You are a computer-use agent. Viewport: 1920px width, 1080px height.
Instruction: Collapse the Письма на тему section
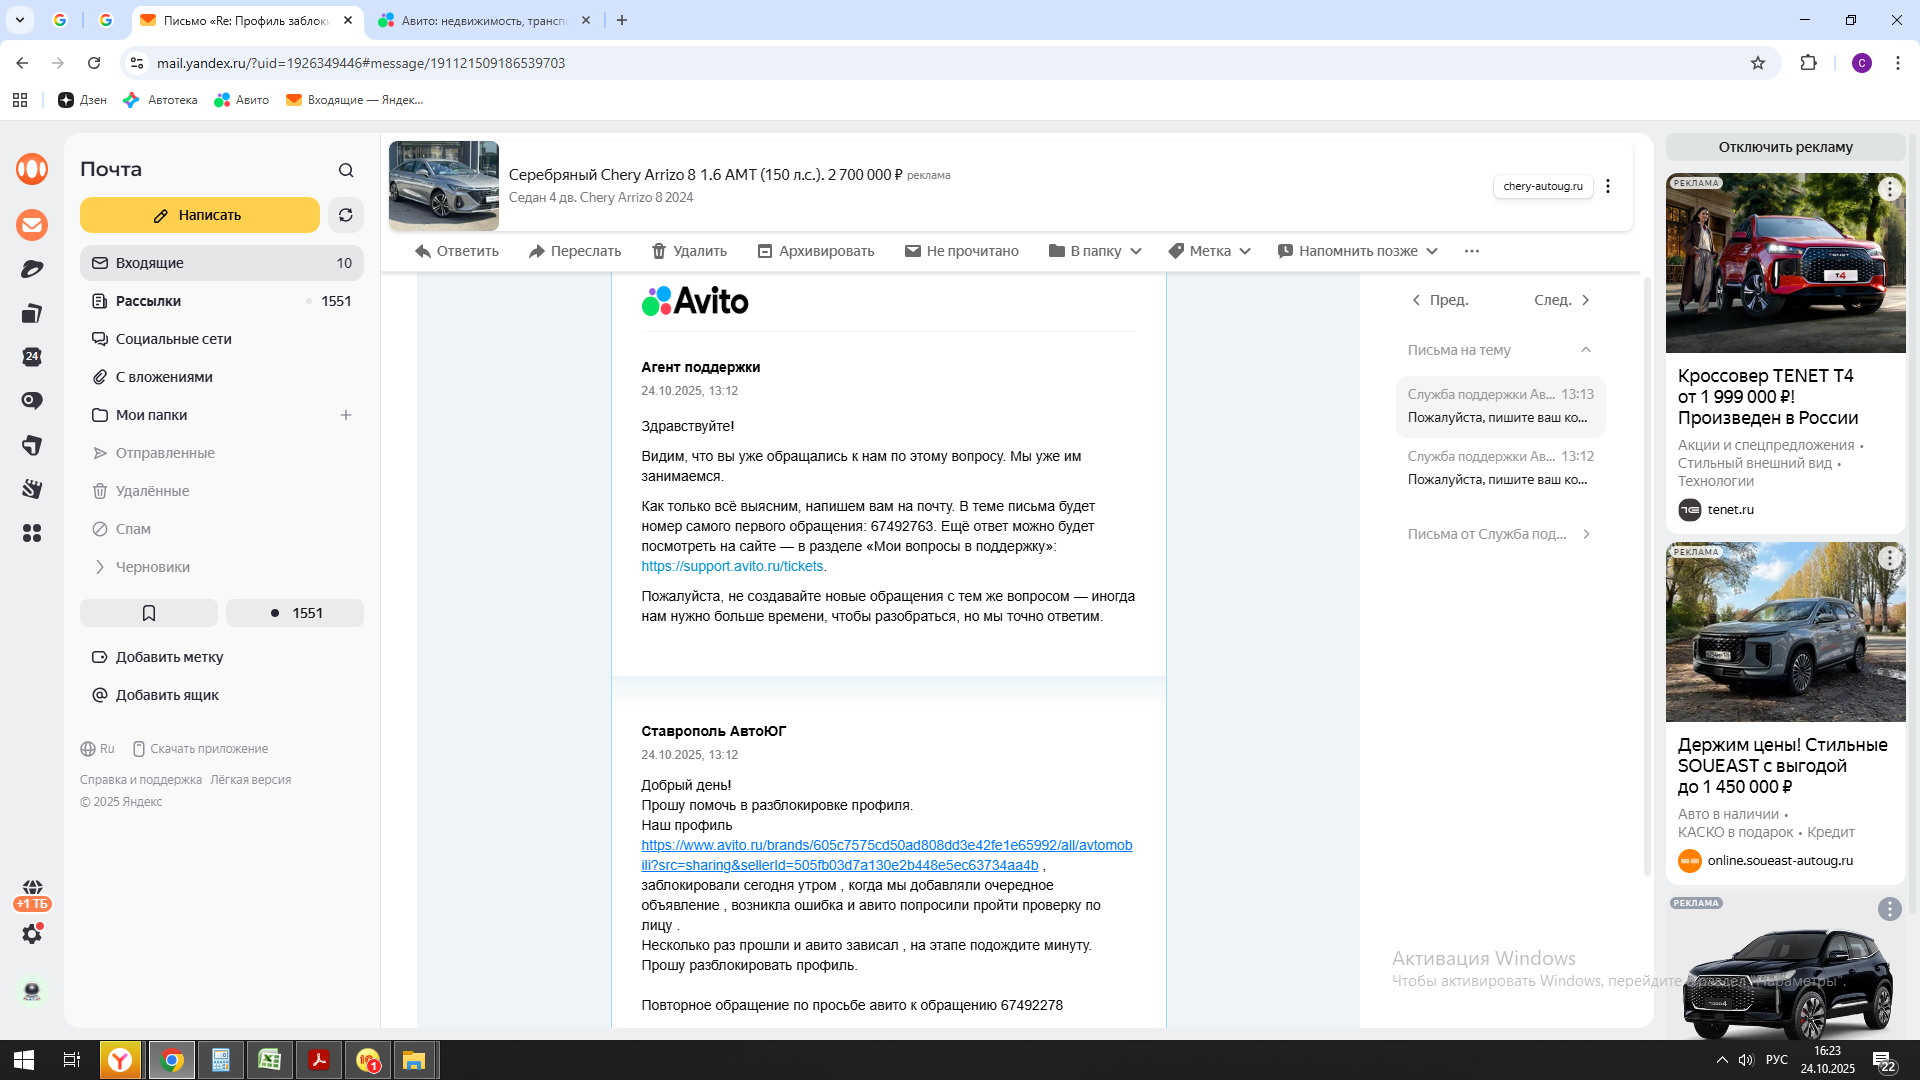1586,350
